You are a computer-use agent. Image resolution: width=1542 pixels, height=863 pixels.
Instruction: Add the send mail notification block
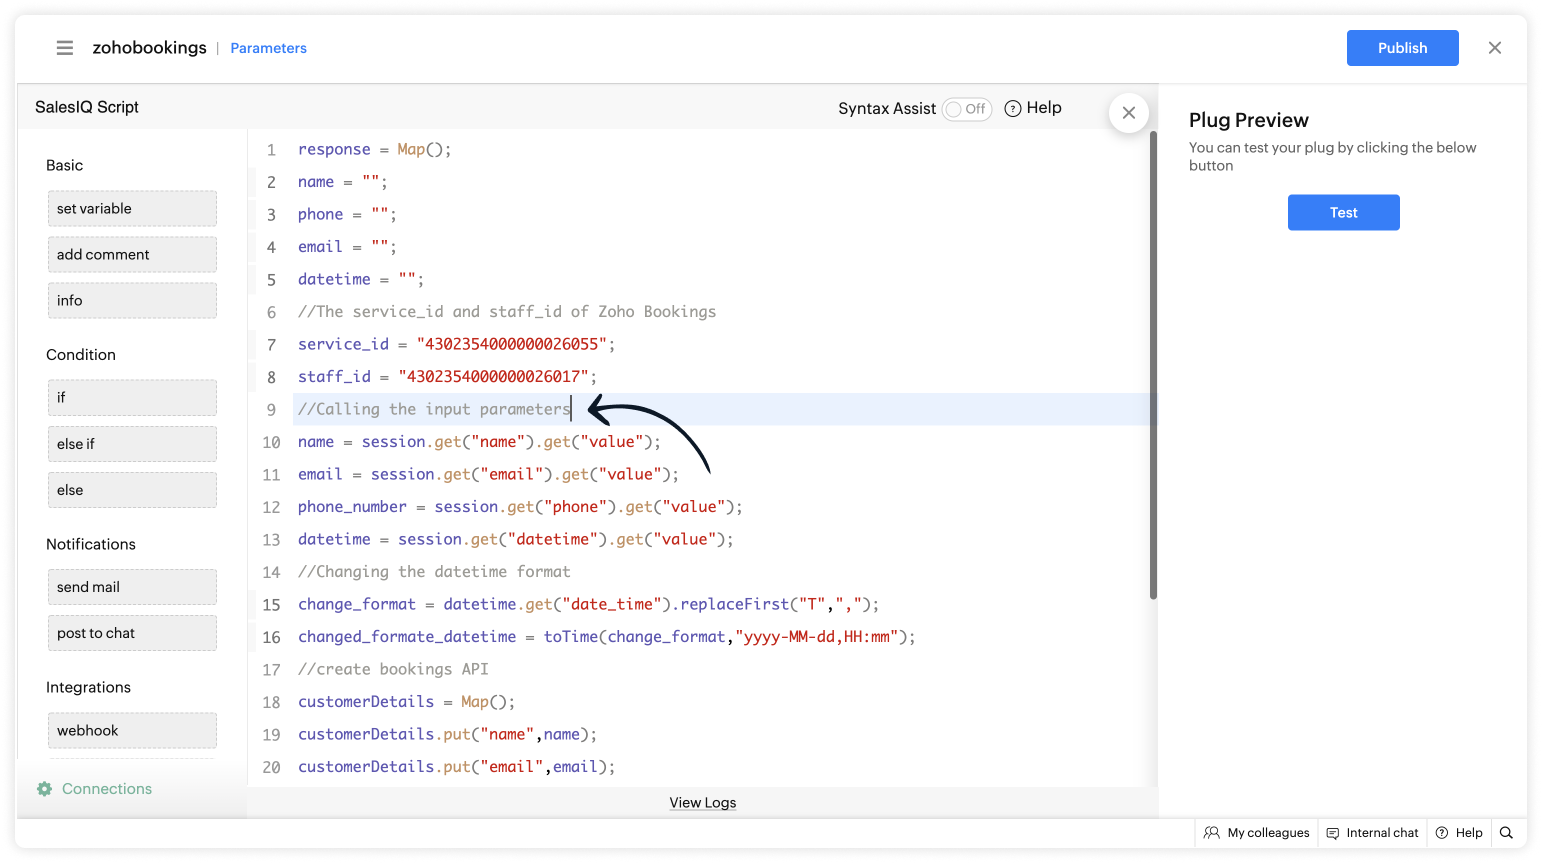coord(132,587)
